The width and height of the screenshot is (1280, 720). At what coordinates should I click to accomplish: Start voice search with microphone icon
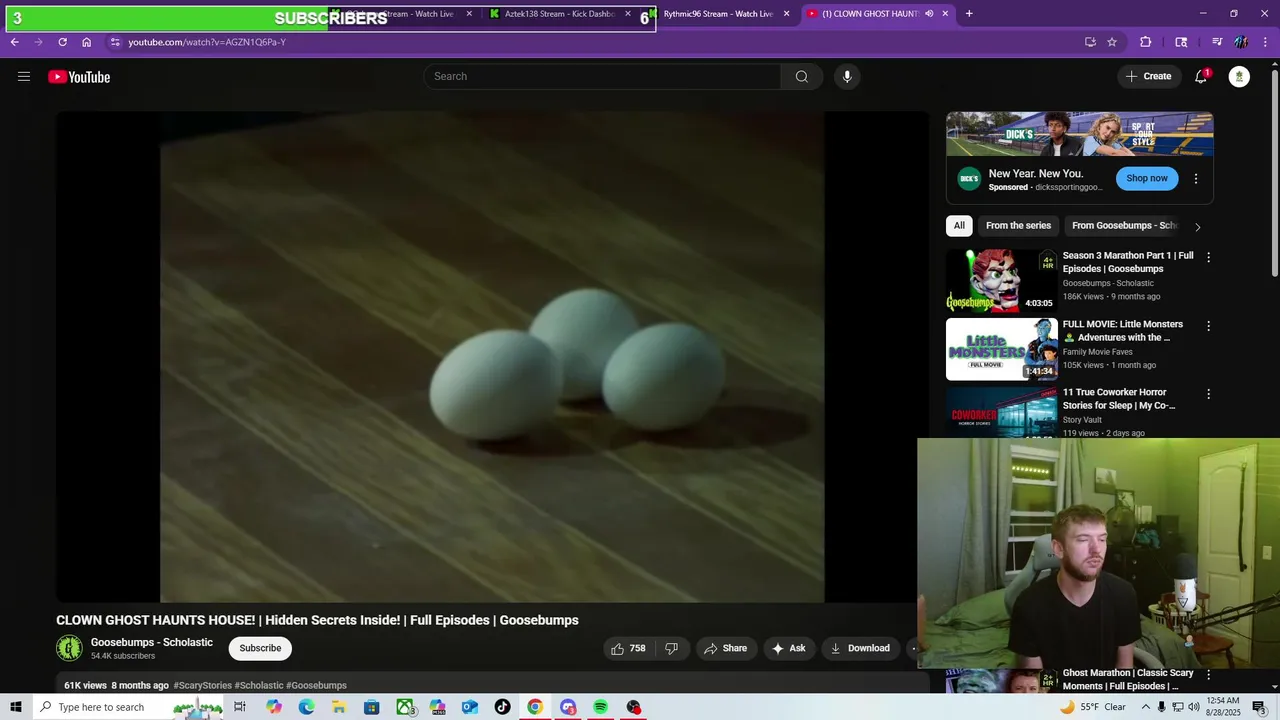click(847, 77)
